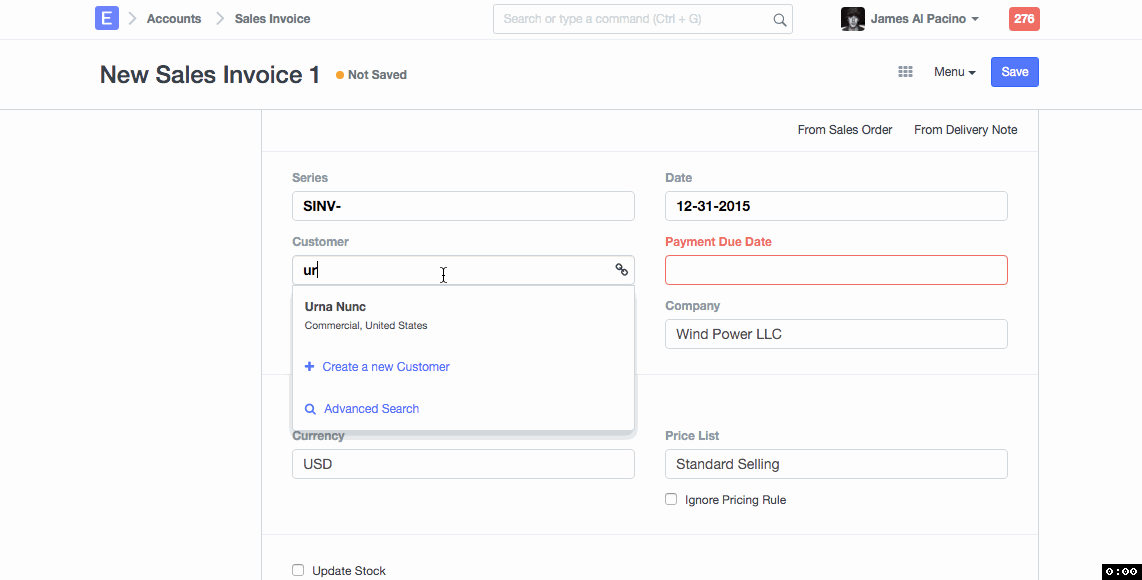The height and width of the screenshot is (580, 1142).
Task: Go to Accounts breadcrumb
Action: (173, 19)
